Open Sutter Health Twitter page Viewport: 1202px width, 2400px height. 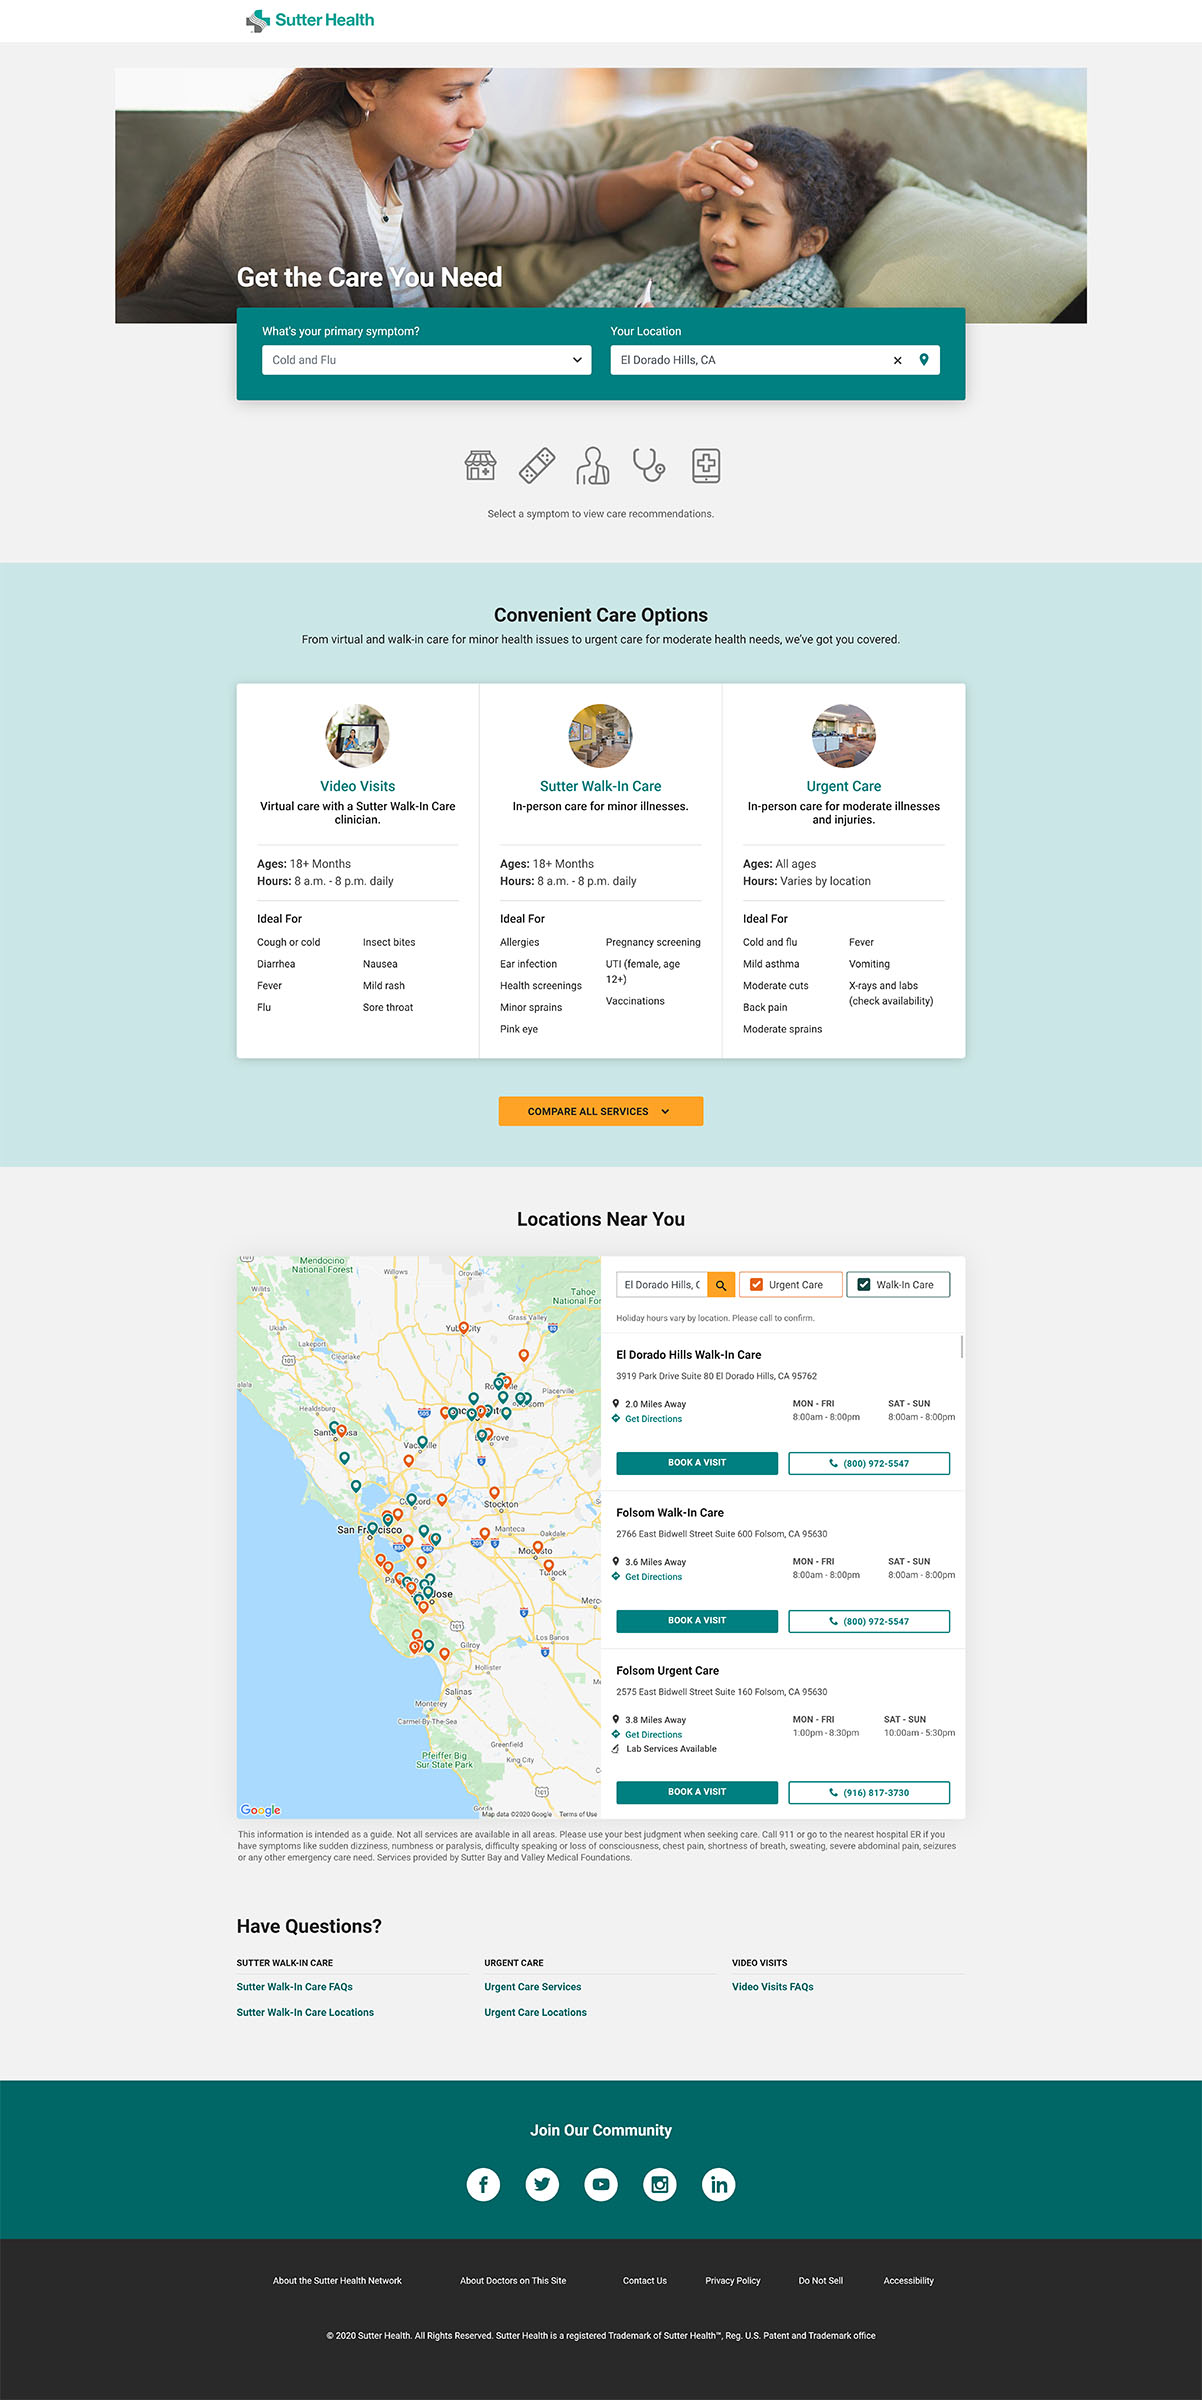click(542, 2184)
